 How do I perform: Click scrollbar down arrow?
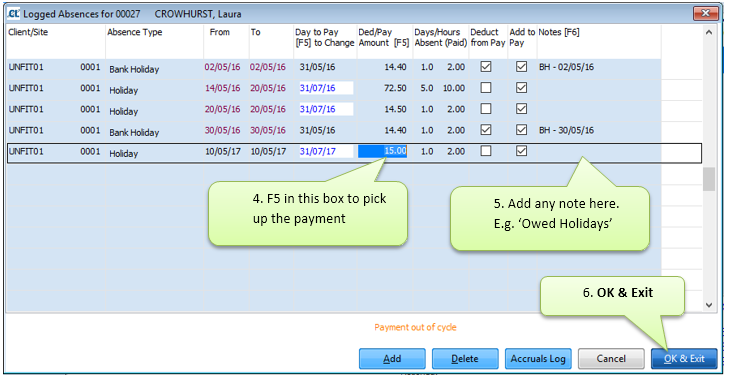point(709,305)
